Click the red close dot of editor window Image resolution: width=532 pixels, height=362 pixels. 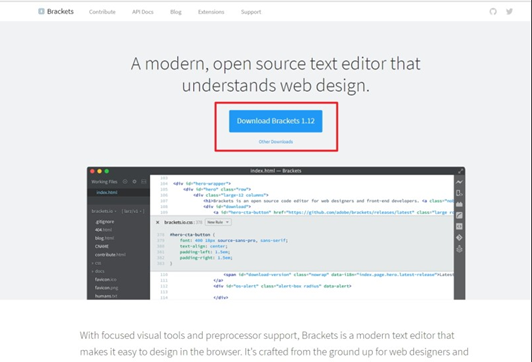click(x=92, y=171)
